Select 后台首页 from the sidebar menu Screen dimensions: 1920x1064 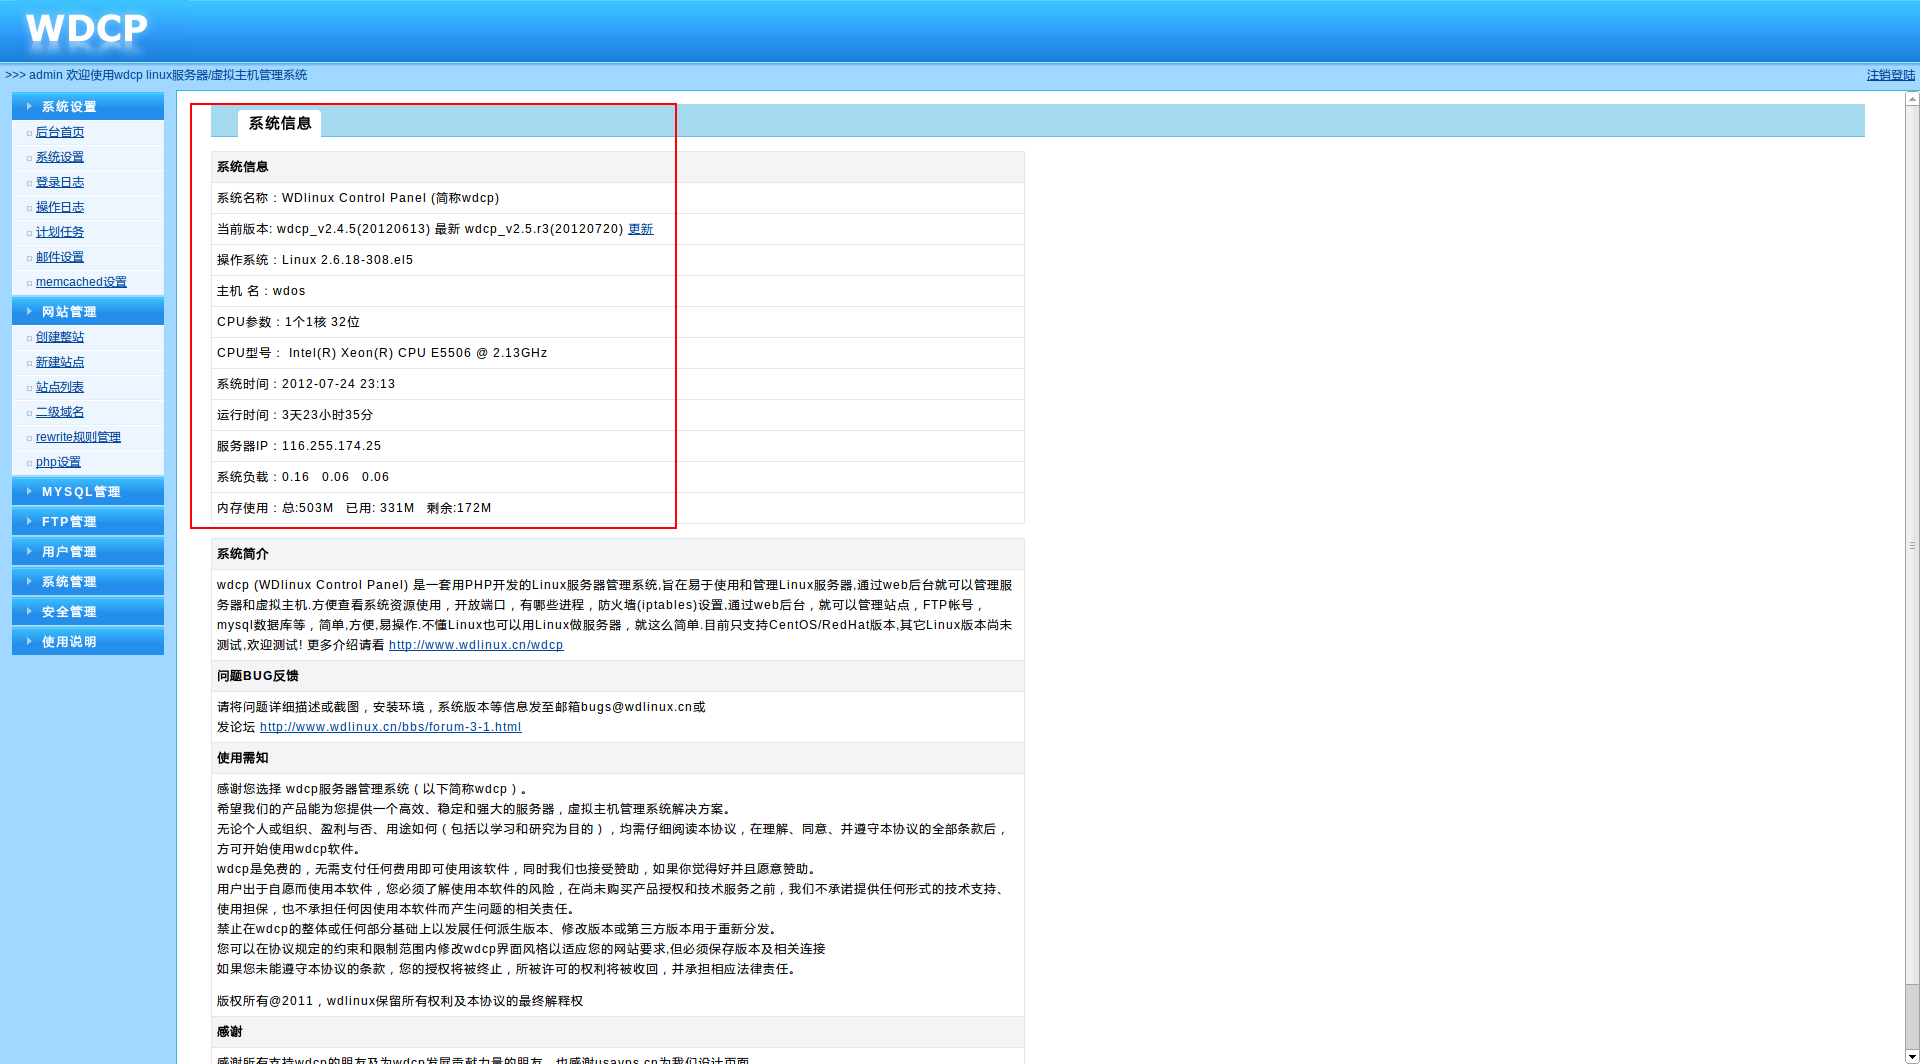[60, 132]
